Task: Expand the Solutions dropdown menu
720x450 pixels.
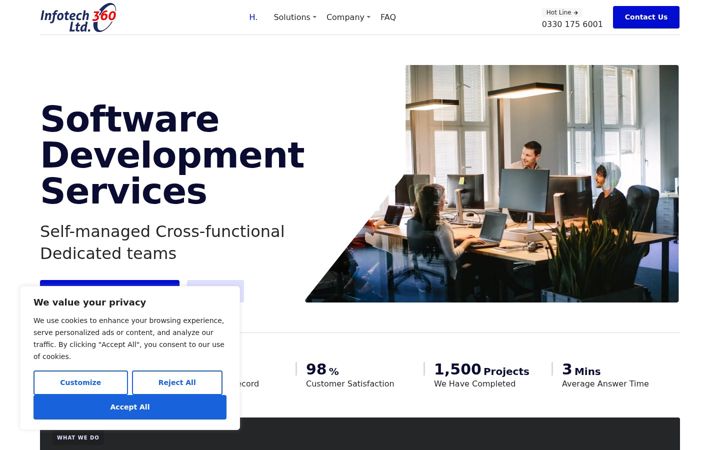Action: coord(295,17)
